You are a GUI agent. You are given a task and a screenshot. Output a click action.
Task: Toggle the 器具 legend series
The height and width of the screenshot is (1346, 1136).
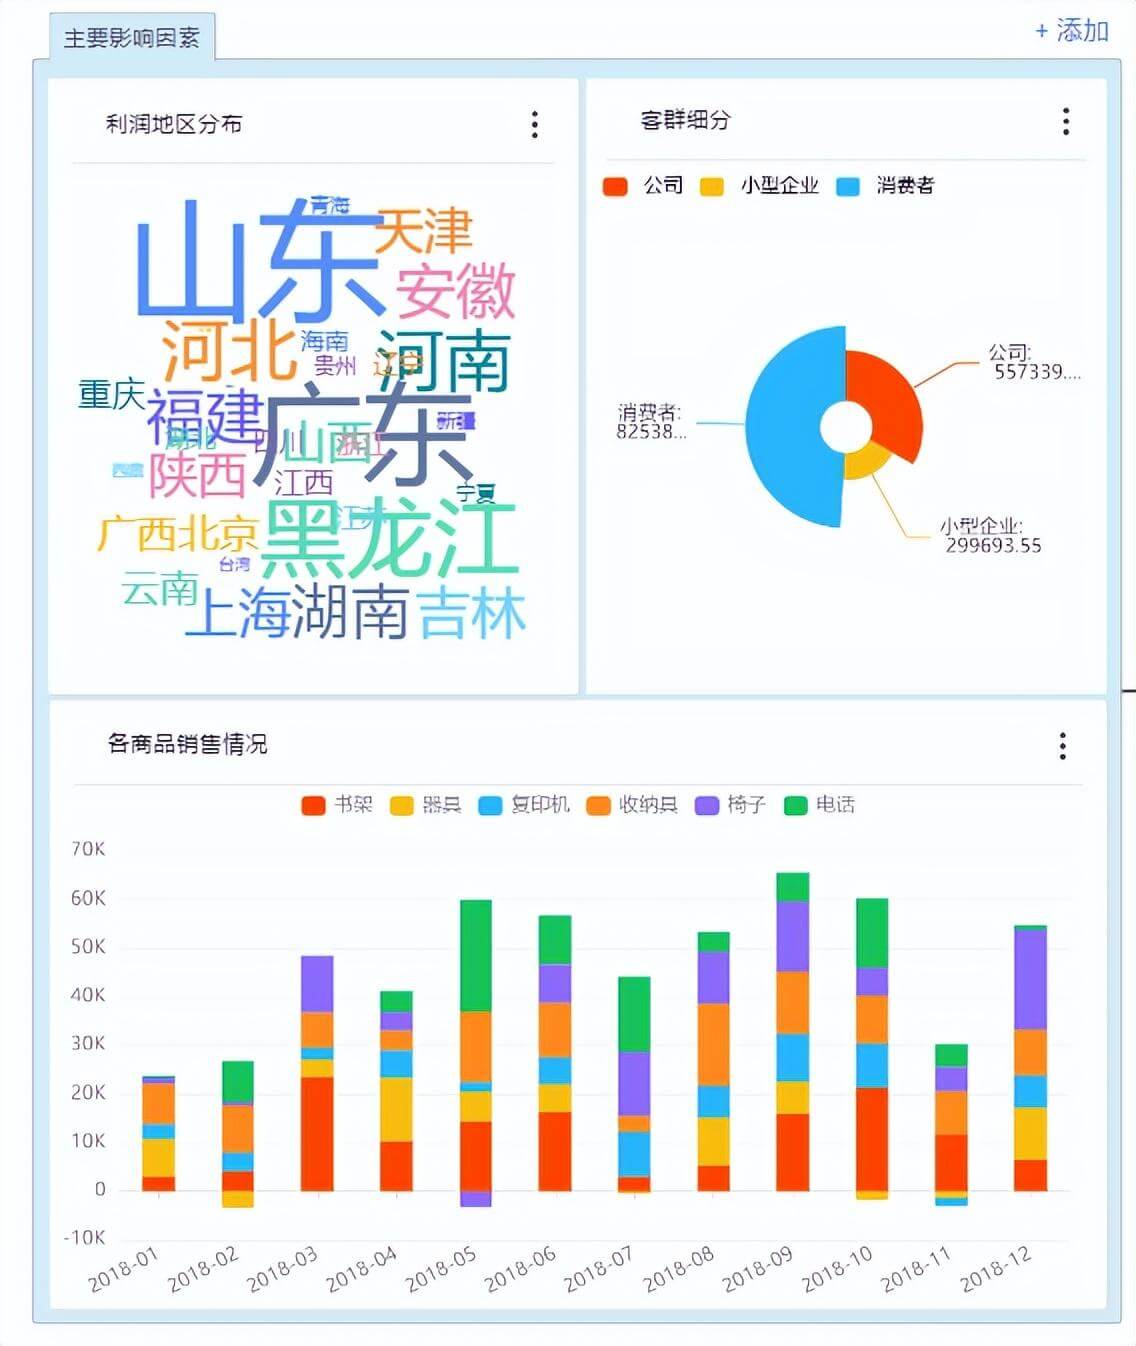click(426, 805)
